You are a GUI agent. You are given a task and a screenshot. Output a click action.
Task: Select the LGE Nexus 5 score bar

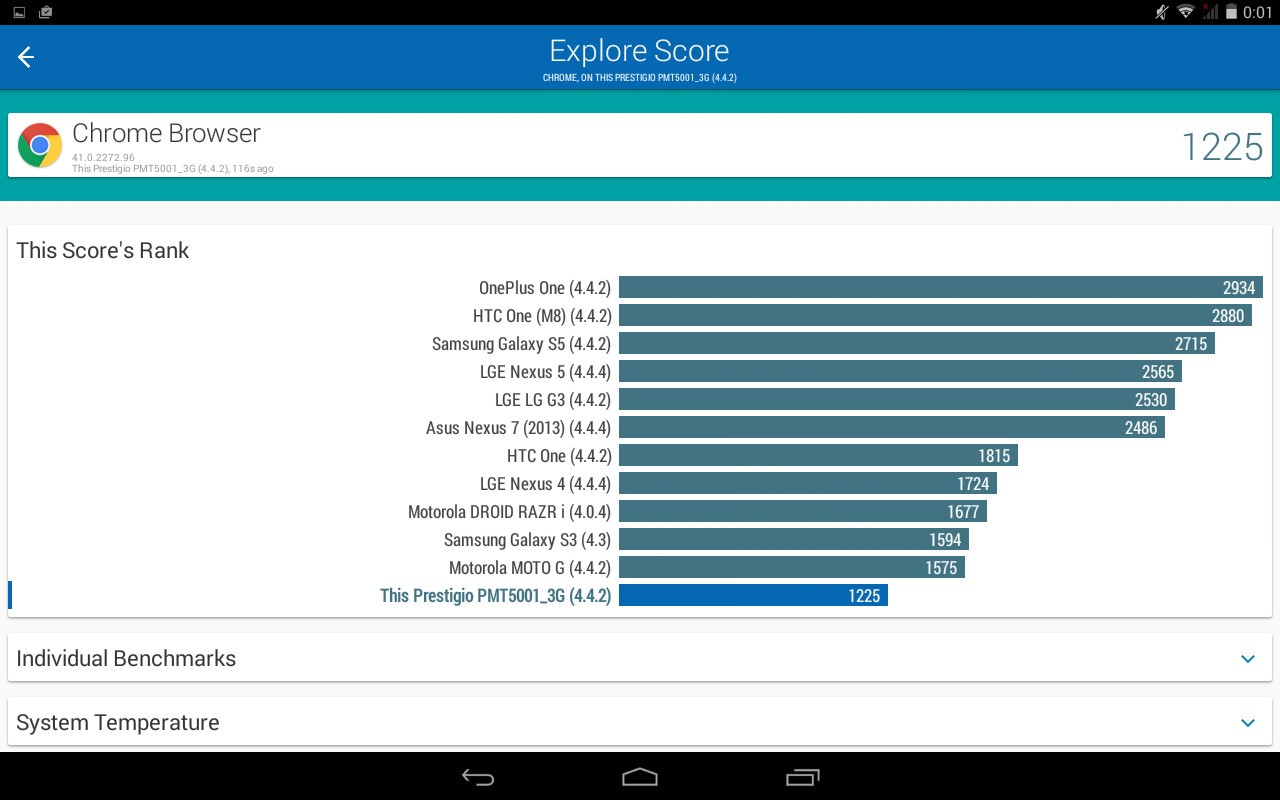pos(900,372)
